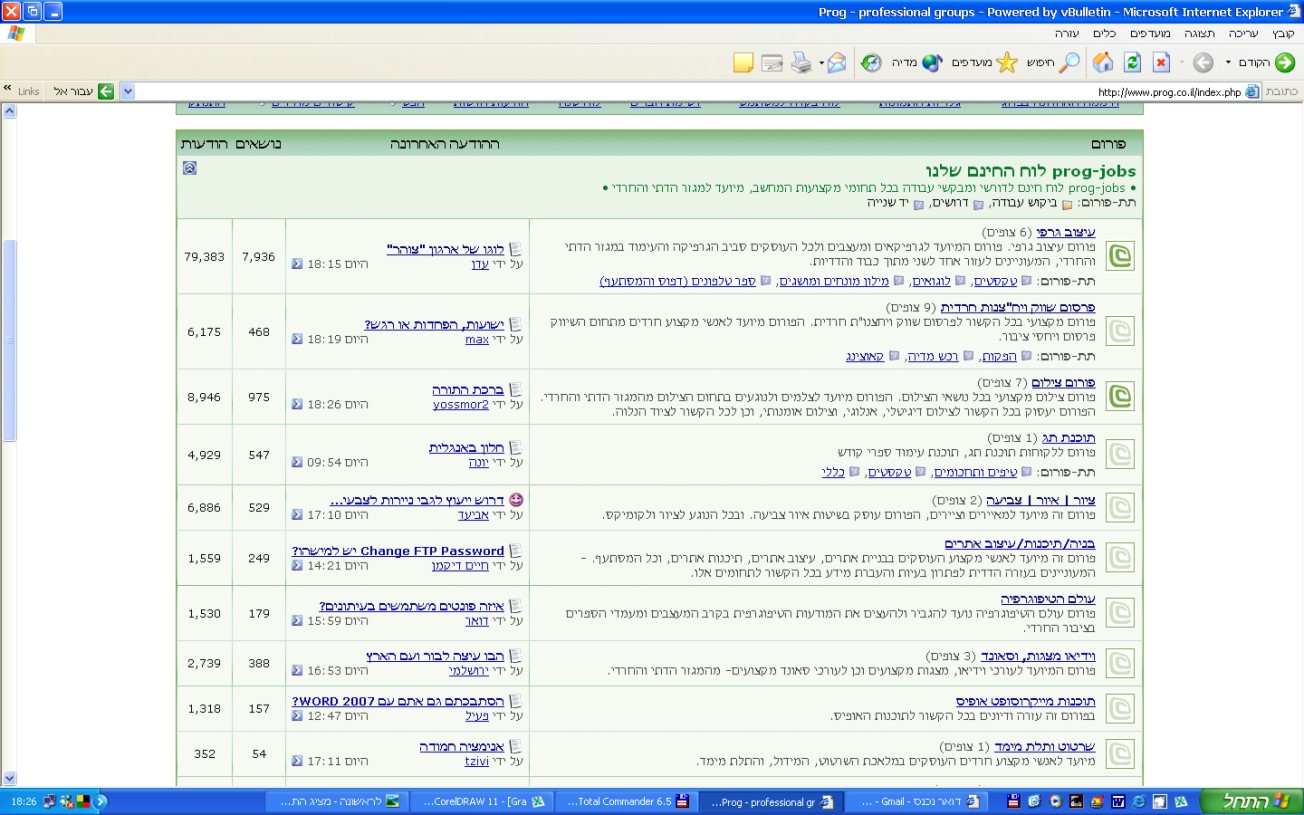The width and height of the screenshot is (1304, 815).
Task: Open the מועדפים (Favorites) menu
Action: pos(1150,33)
